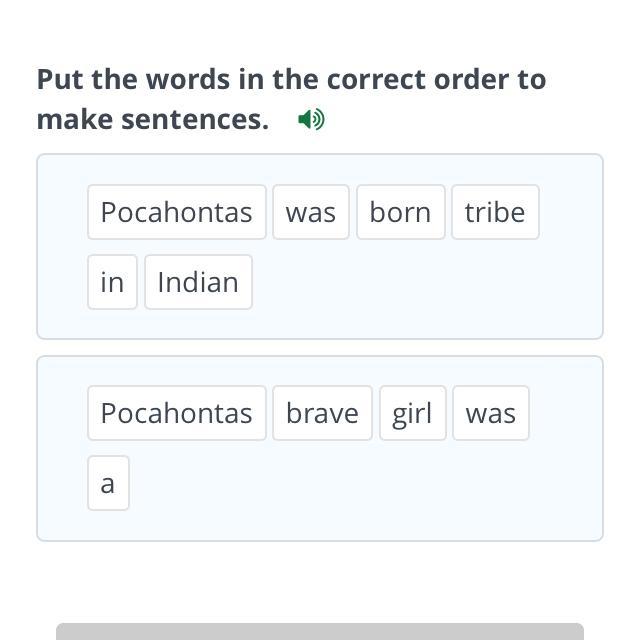
Task: Click the 'girl' word tile
Action: tap(412, 413)
